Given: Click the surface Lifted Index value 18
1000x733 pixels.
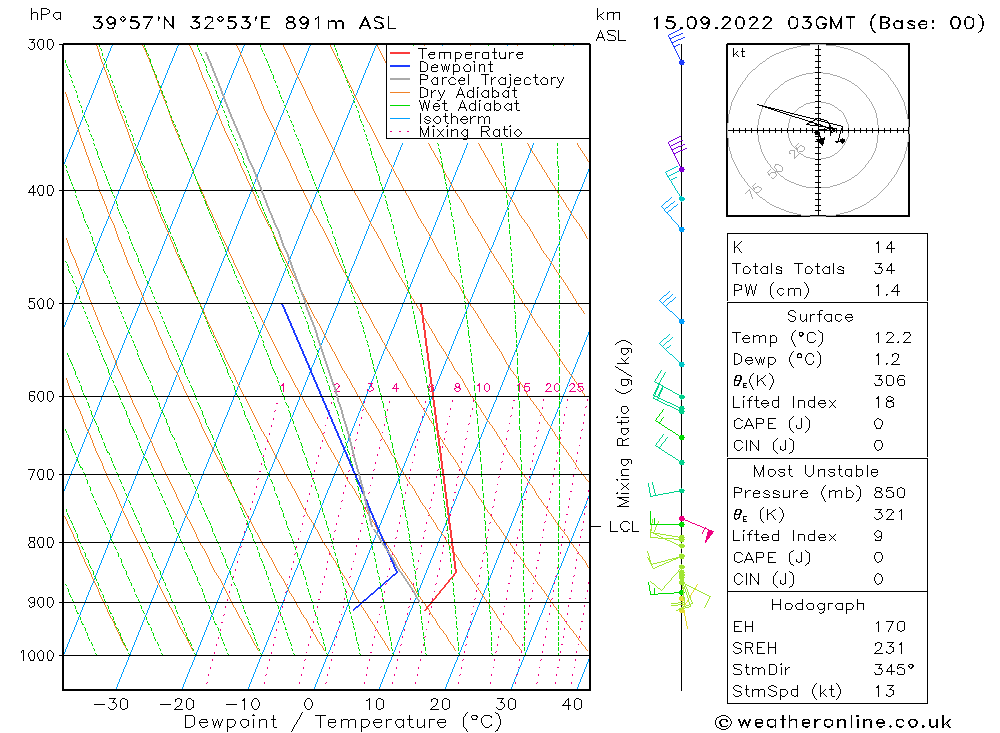Looking at the screenshot, I should point(885,403).
